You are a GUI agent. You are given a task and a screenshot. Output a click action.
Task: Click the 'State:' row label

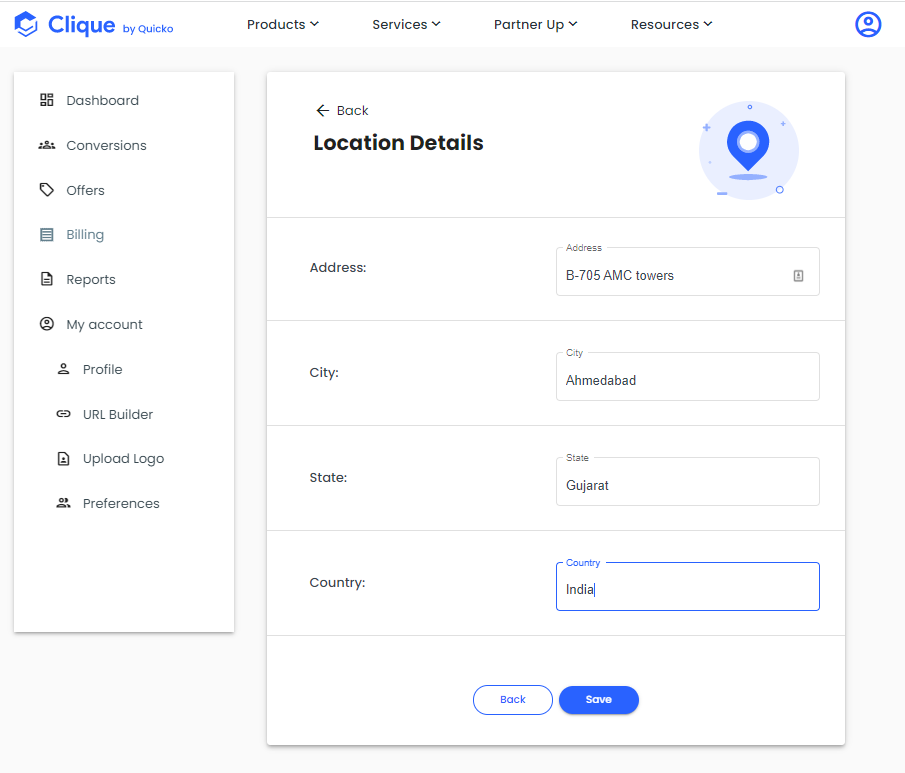click(x=328, y=477)
